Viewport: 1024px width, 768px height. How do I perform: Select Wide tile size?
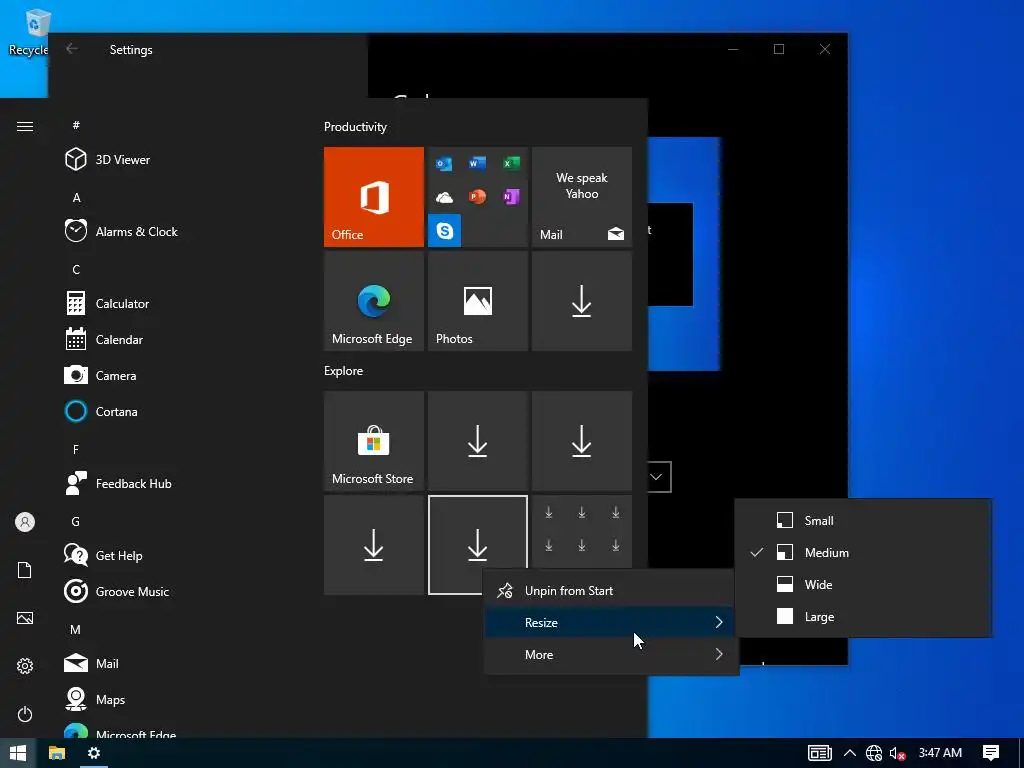(863, 584)
